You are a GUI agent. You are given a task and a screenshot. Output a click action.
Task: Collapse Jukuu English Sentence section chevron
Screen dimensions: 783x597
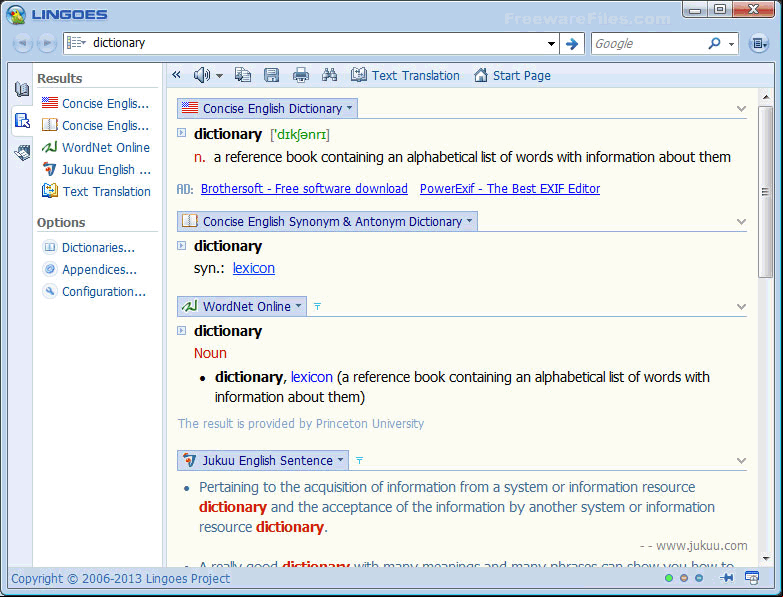742,460
